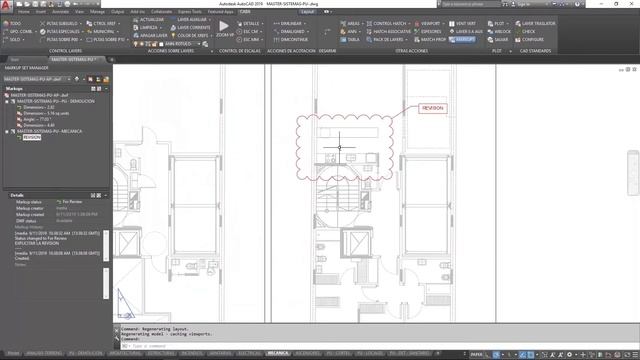Open CTROL XREF dropdown
640x360 pixels.
(x=119, y=24)
